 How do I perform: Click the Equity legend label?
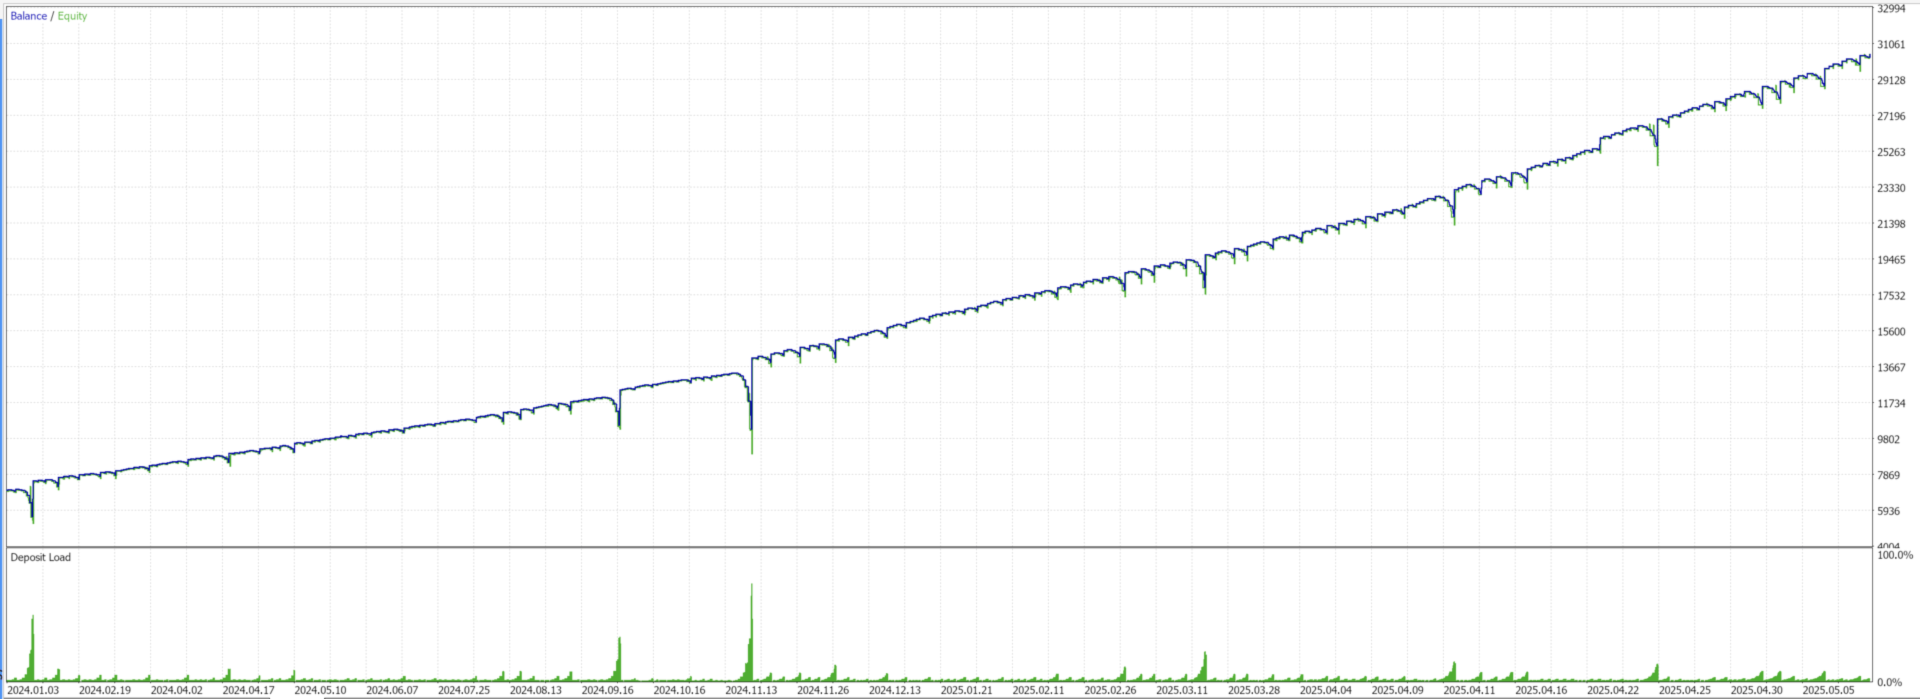pos(72,16)
